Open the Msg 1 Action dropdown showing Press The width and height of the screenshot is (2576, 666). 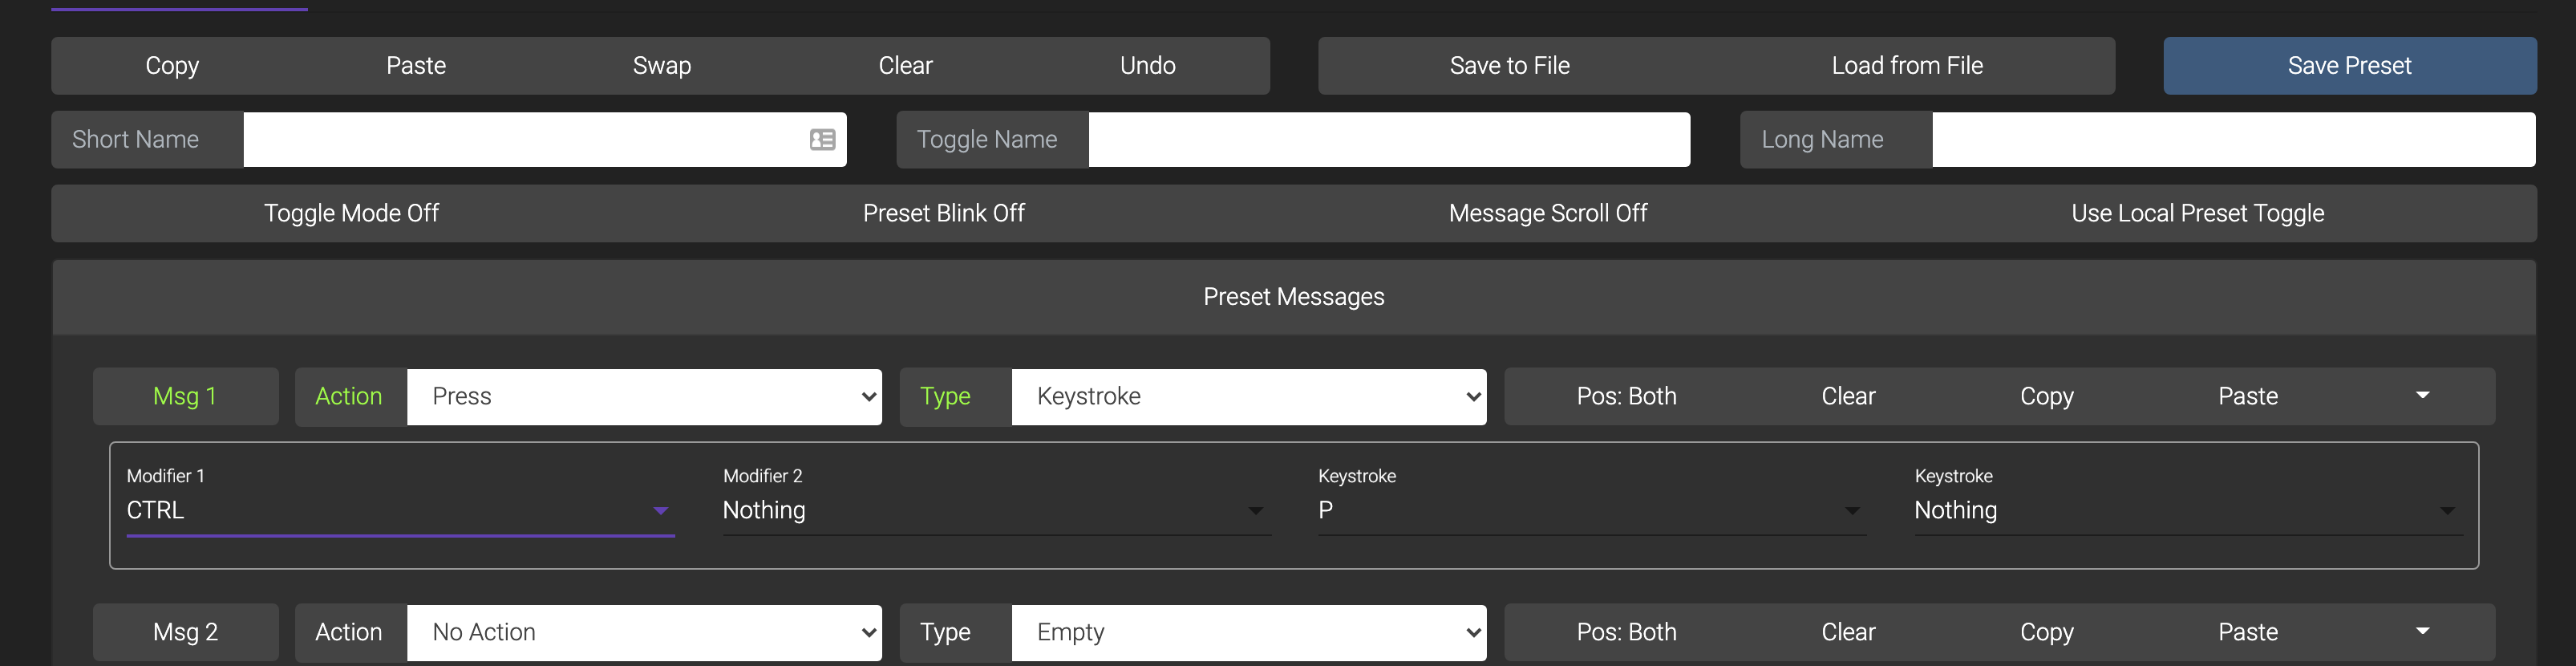click(x=644, y=397)
